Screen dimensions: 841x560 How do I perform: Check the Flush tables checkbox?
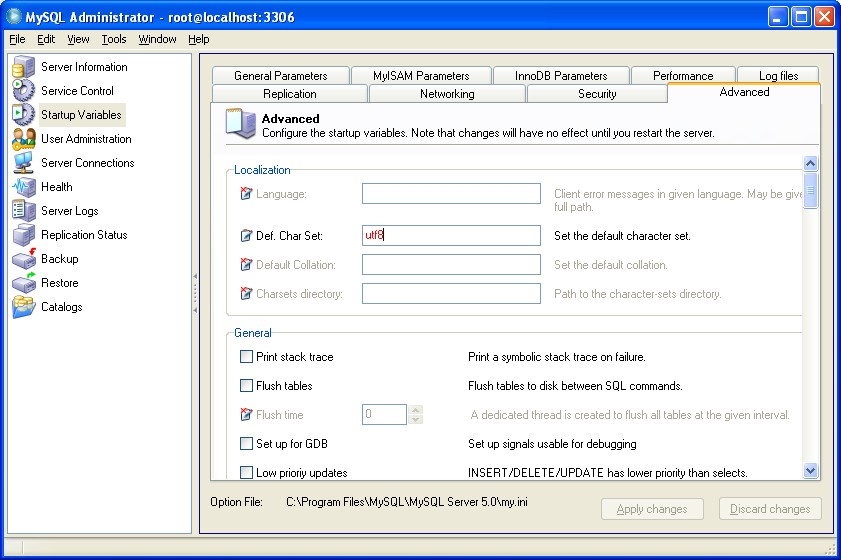(246, 386)
